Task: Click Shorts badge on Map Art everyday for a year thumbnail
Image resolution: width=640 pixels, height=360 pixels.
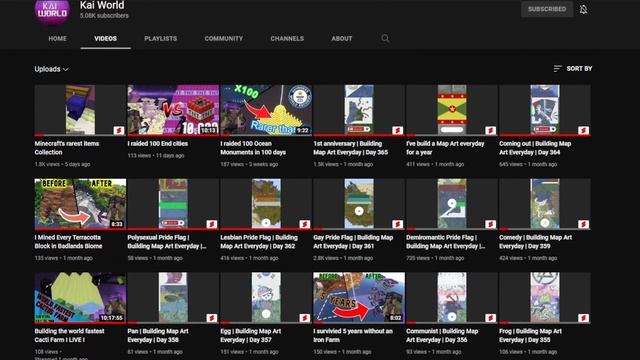Action: [x=490, y=130]
